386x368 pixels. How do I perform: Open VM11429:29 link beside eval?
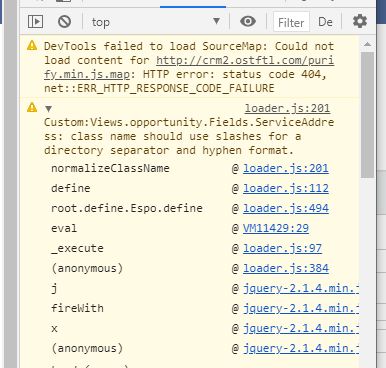point(276,228)
